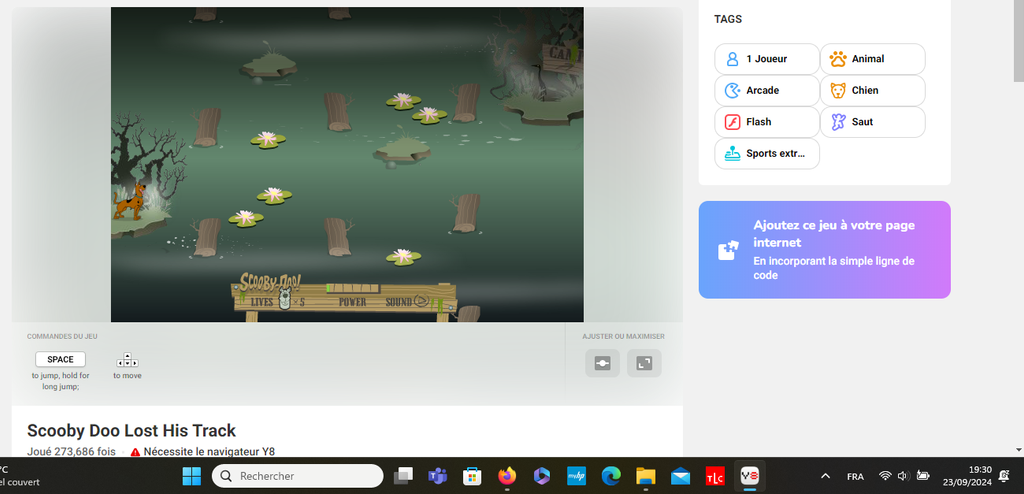Open the volume control in system tray
Image resolution: width=1024 pixels, height=494 pixels.
coord(904,476)
